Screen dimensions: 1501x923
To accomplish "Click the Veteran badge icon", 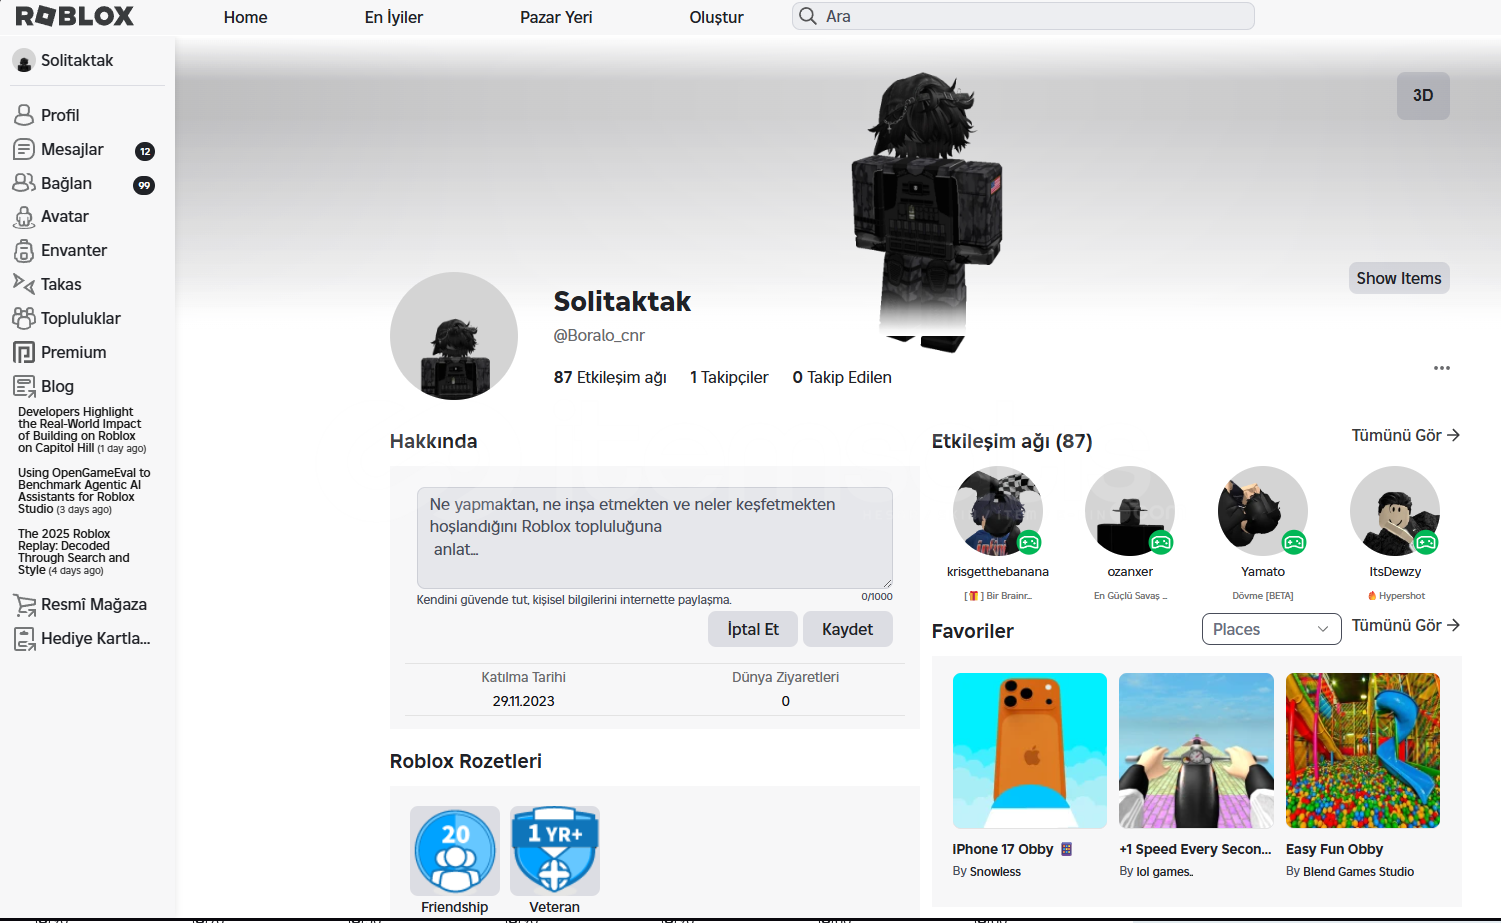I will [x=555, y=851].
